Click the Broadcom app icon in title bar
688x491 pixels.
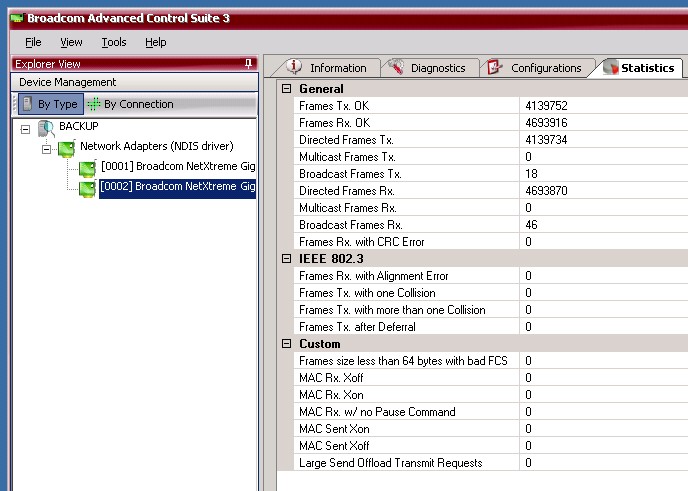[17, 18]
